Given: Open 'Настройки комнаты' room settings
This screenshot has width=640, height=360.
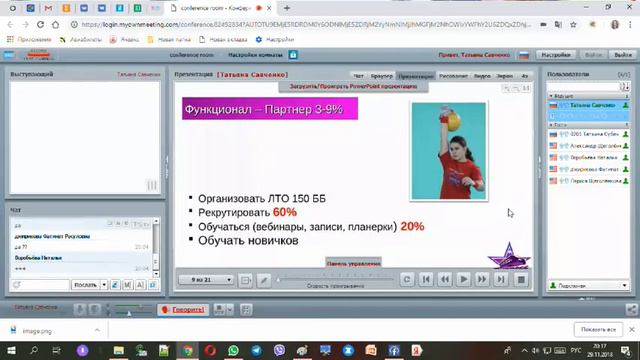Looking at the screenshot, I should click(255, 55).
